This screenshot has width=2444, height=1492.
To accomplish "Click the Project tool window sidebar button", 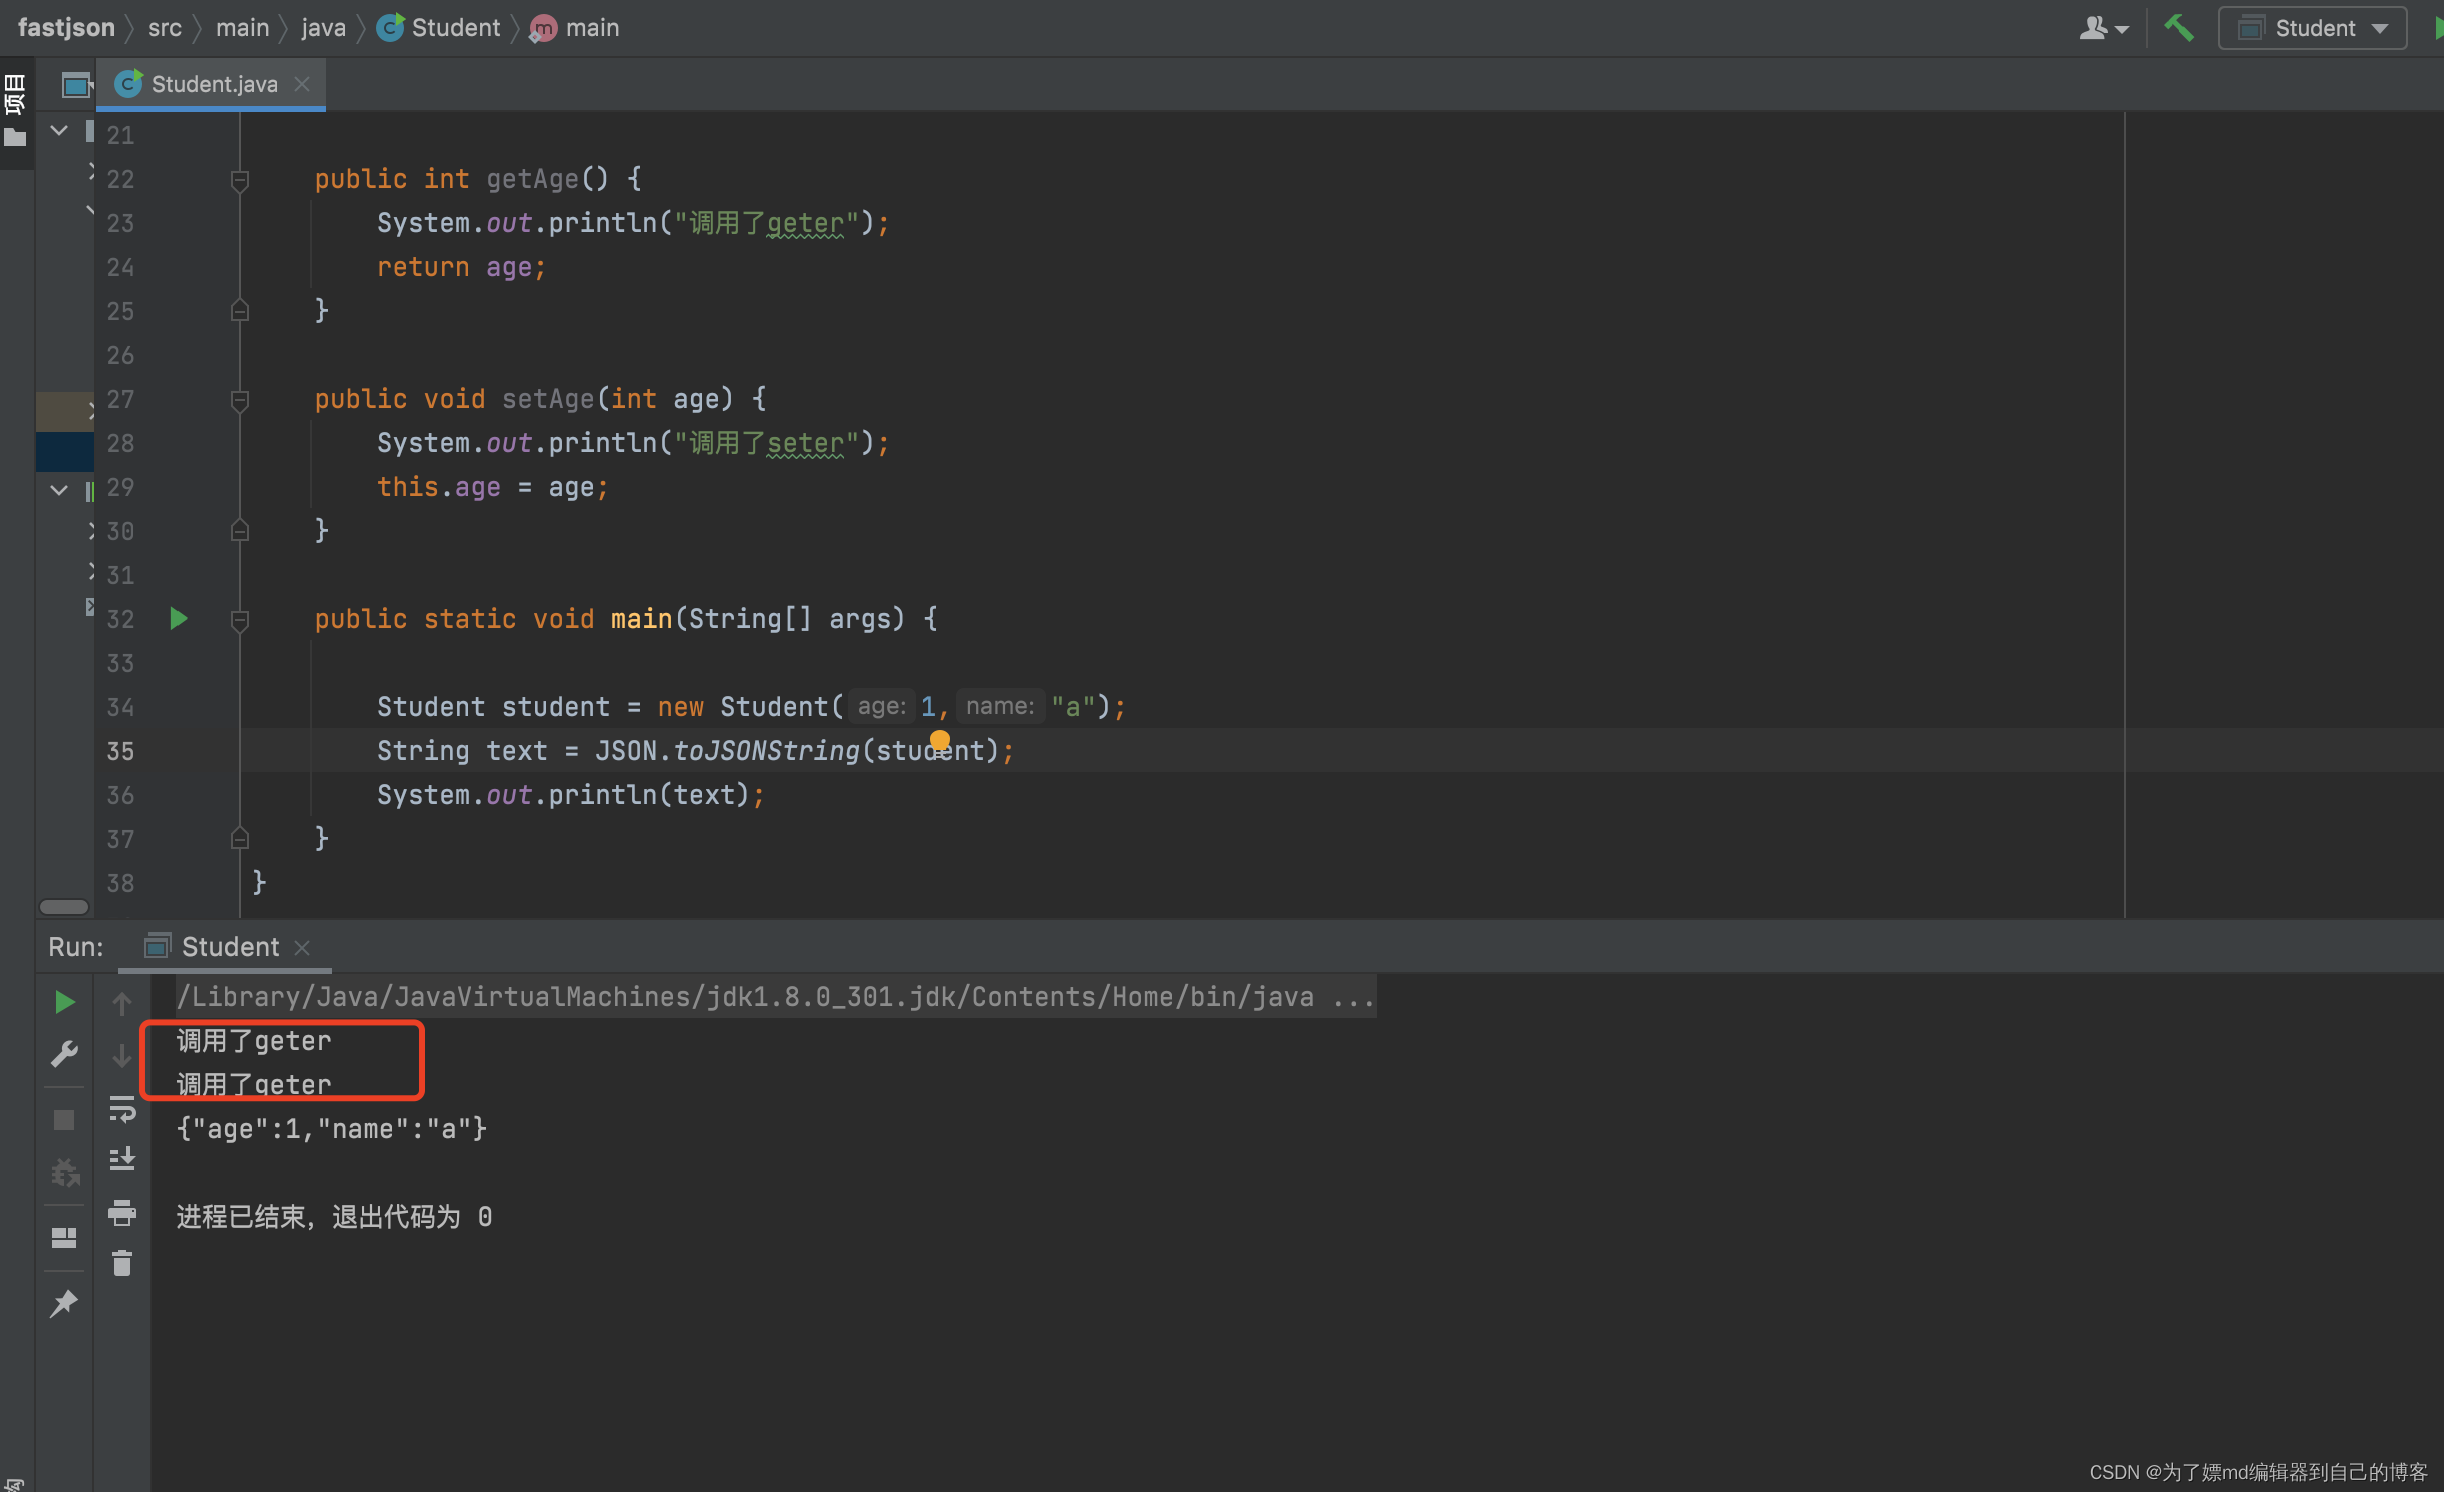I will pyautogui.click(x=15, y=110).
